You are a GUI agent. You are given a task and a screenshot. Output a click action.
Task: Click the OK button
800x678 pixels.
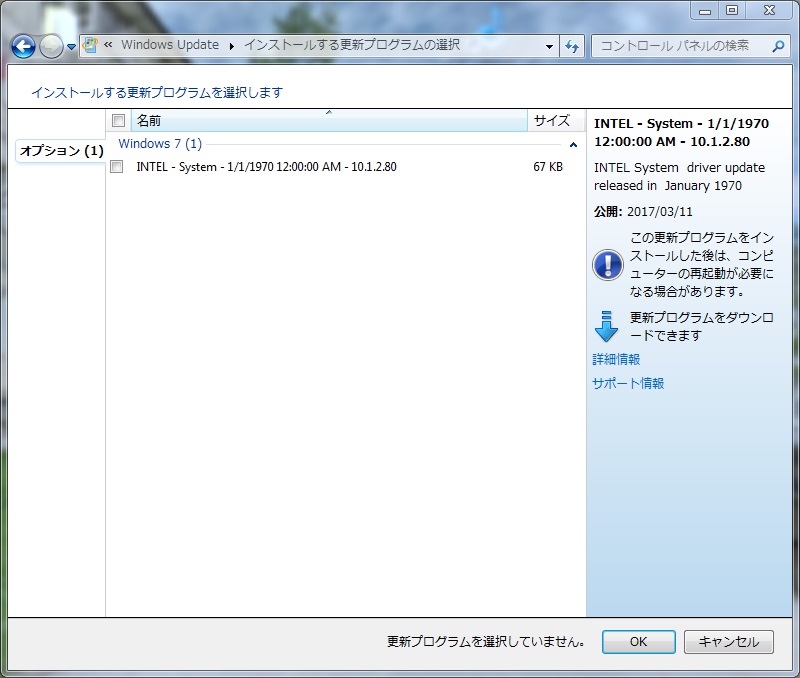(x=639, y=642)
